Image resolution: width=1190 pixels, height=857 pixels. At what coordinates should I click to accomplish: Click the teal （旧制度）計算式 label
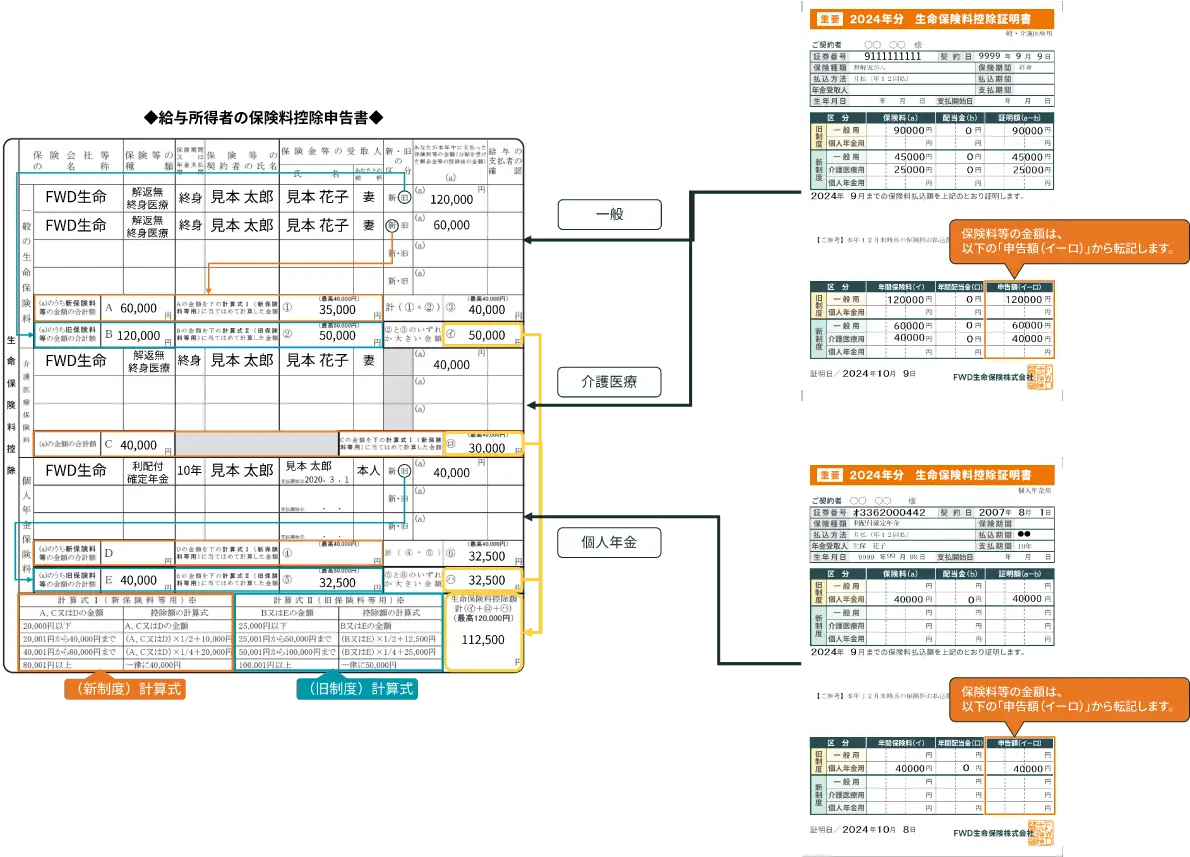tap(357, 688)
